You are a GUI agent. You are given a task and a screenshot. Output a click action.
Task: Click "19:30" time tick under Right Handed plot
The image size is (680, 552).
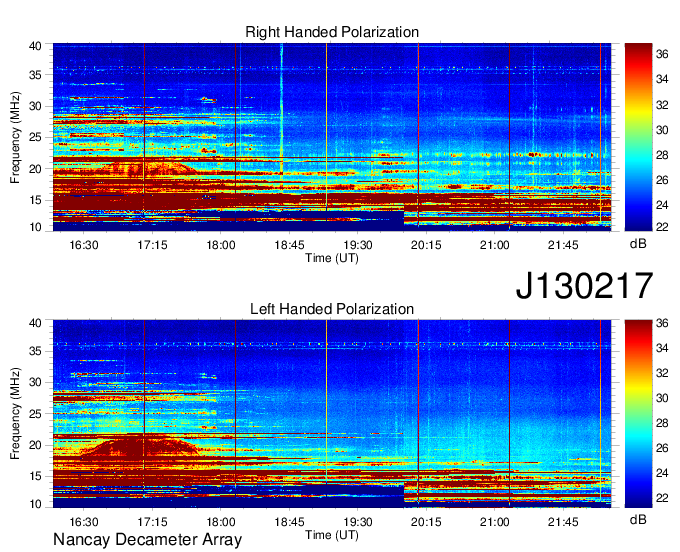click(358, 245)
